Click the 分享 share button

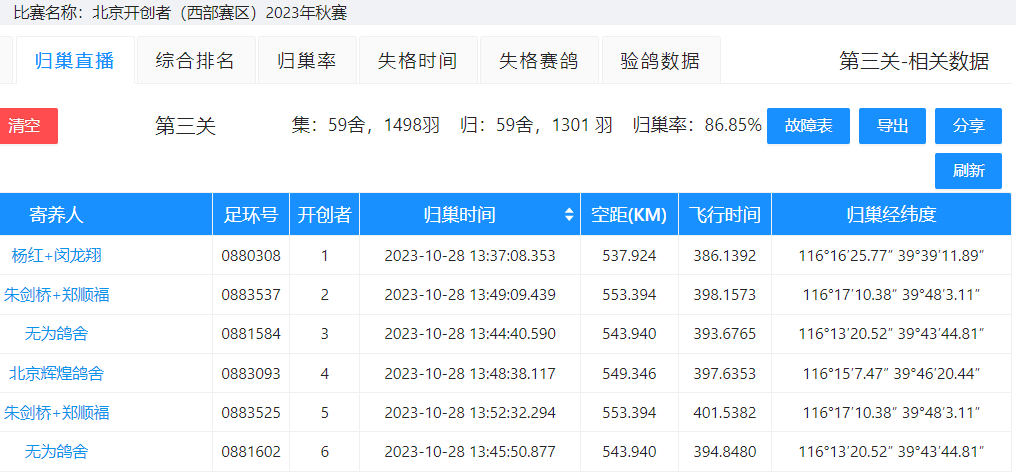point(968,126)
